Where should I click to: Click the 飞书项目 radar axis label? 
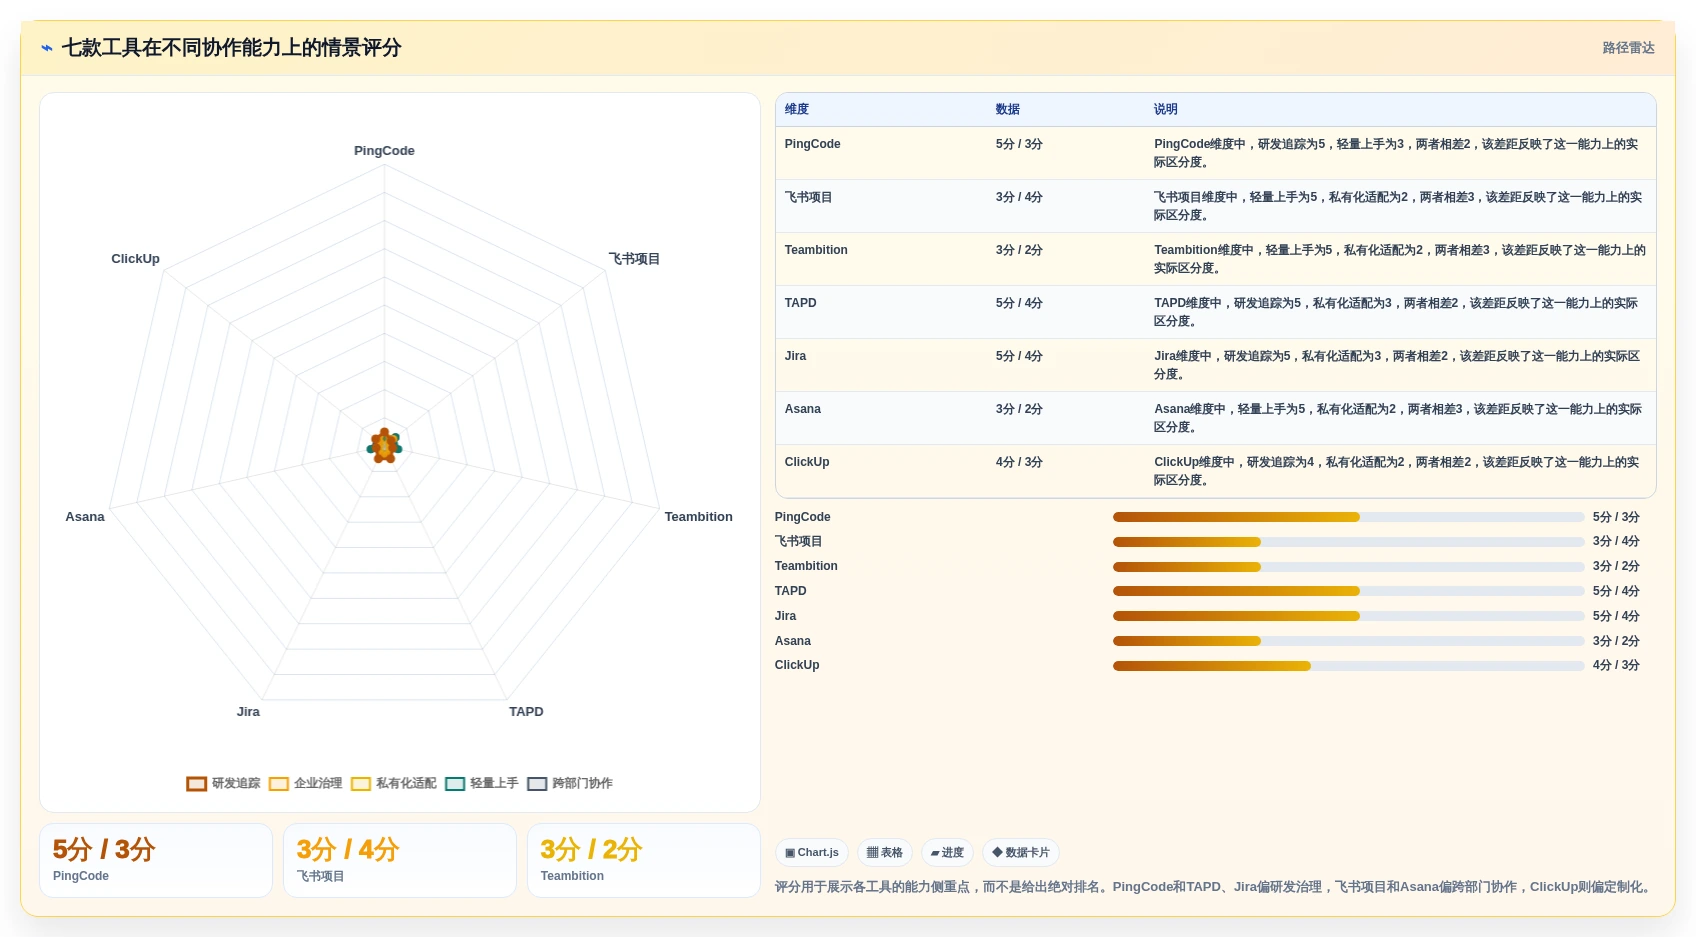pyautogui.click(x=634, y=259)
